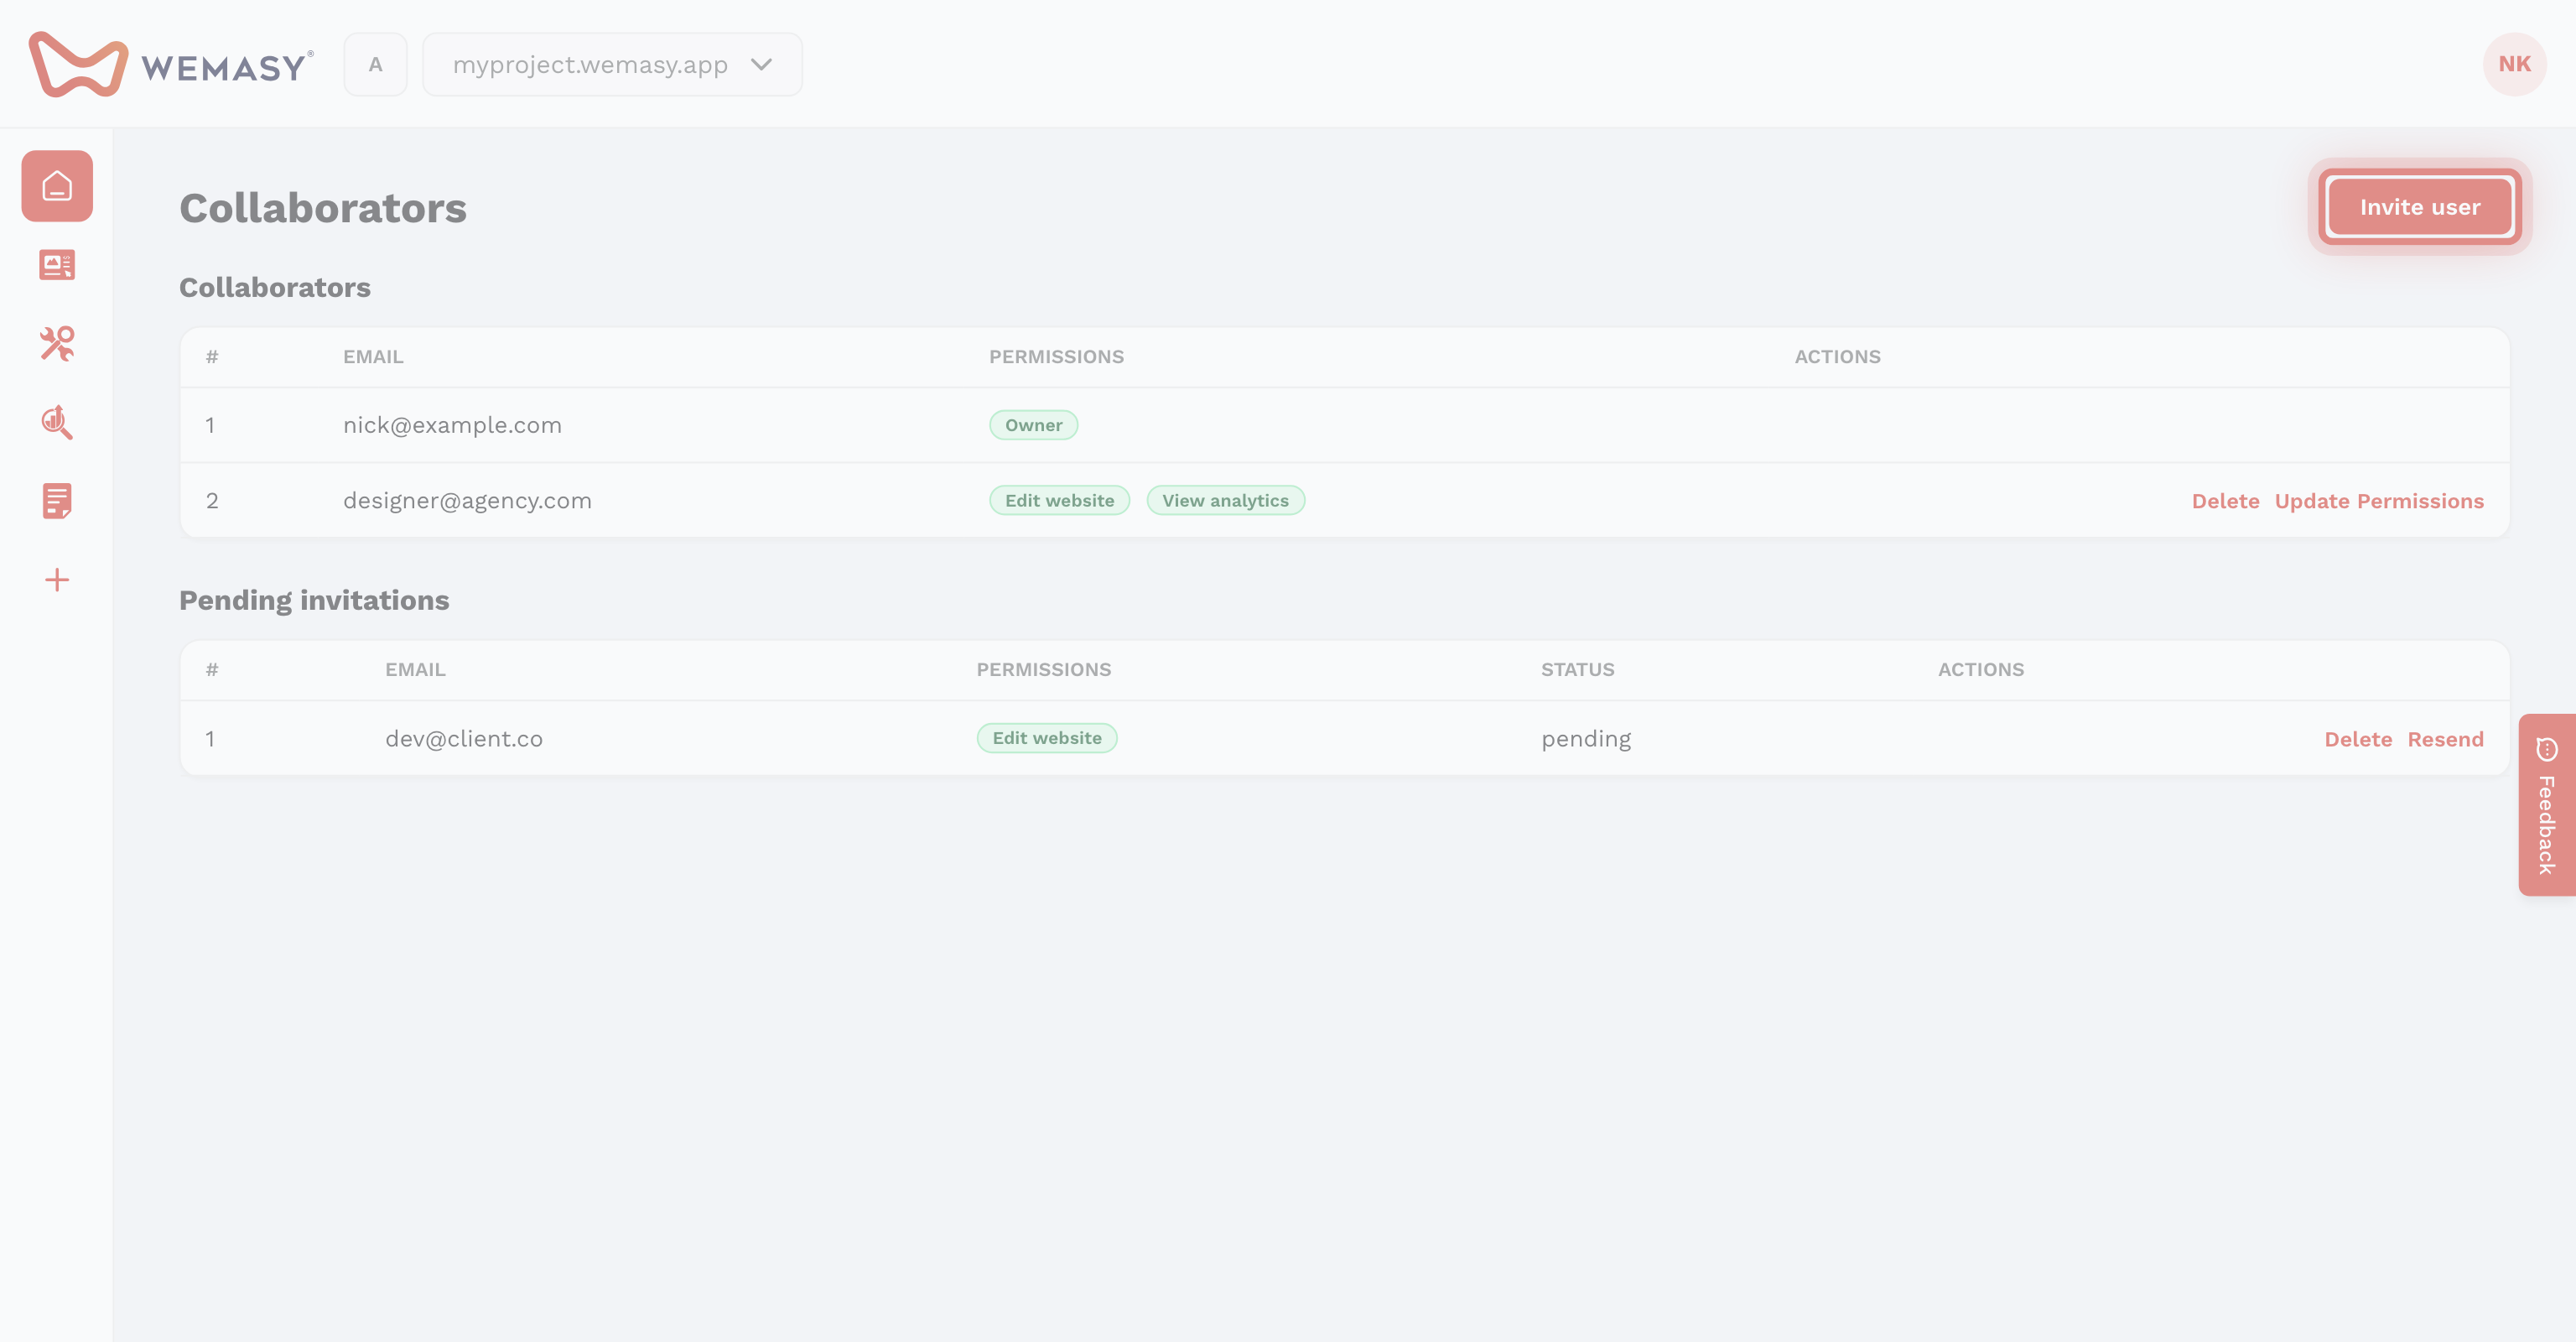The image size is (2576, 1342).
Task: Open the documents notes sidebar icon
Action: (57, 501)
